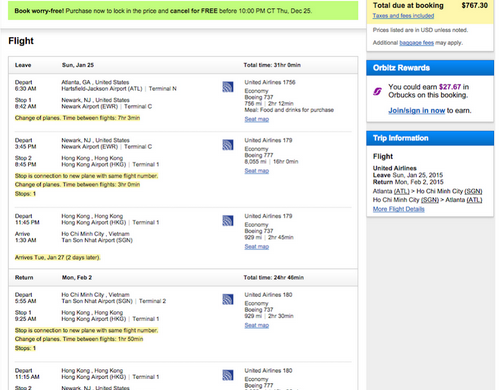
Task: Click the Orbitz Rewards panel header
Action: [x=430, y=68]
